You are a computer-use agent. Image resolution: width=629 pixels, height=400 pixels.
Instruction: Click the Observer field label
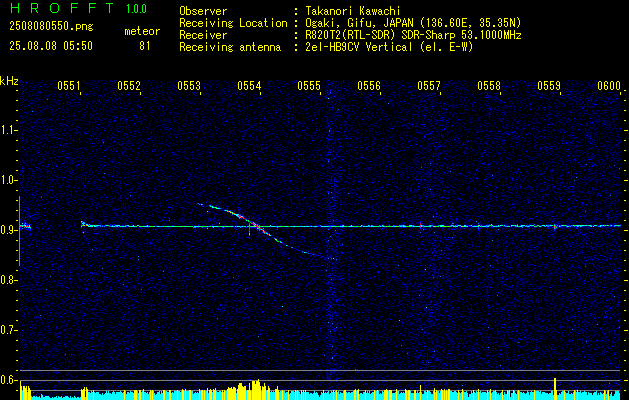point(203,11)
